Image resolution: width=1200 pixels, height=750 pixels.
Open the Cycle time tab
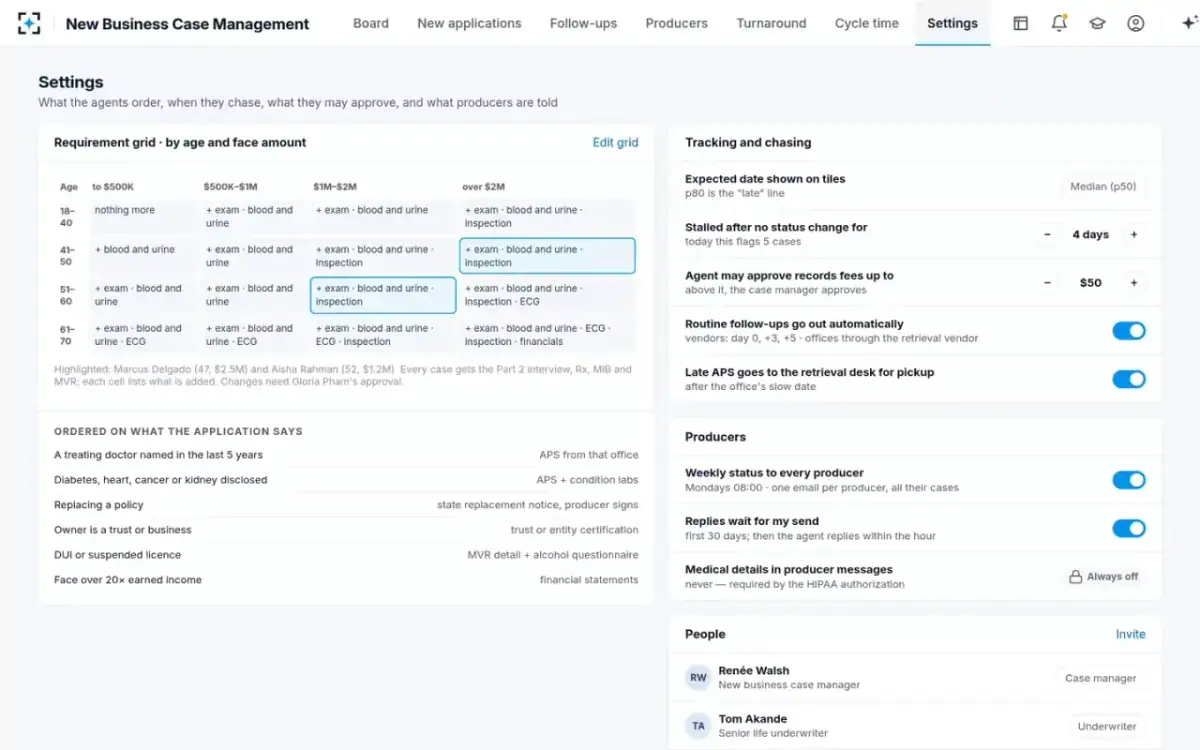coord(867,23)
